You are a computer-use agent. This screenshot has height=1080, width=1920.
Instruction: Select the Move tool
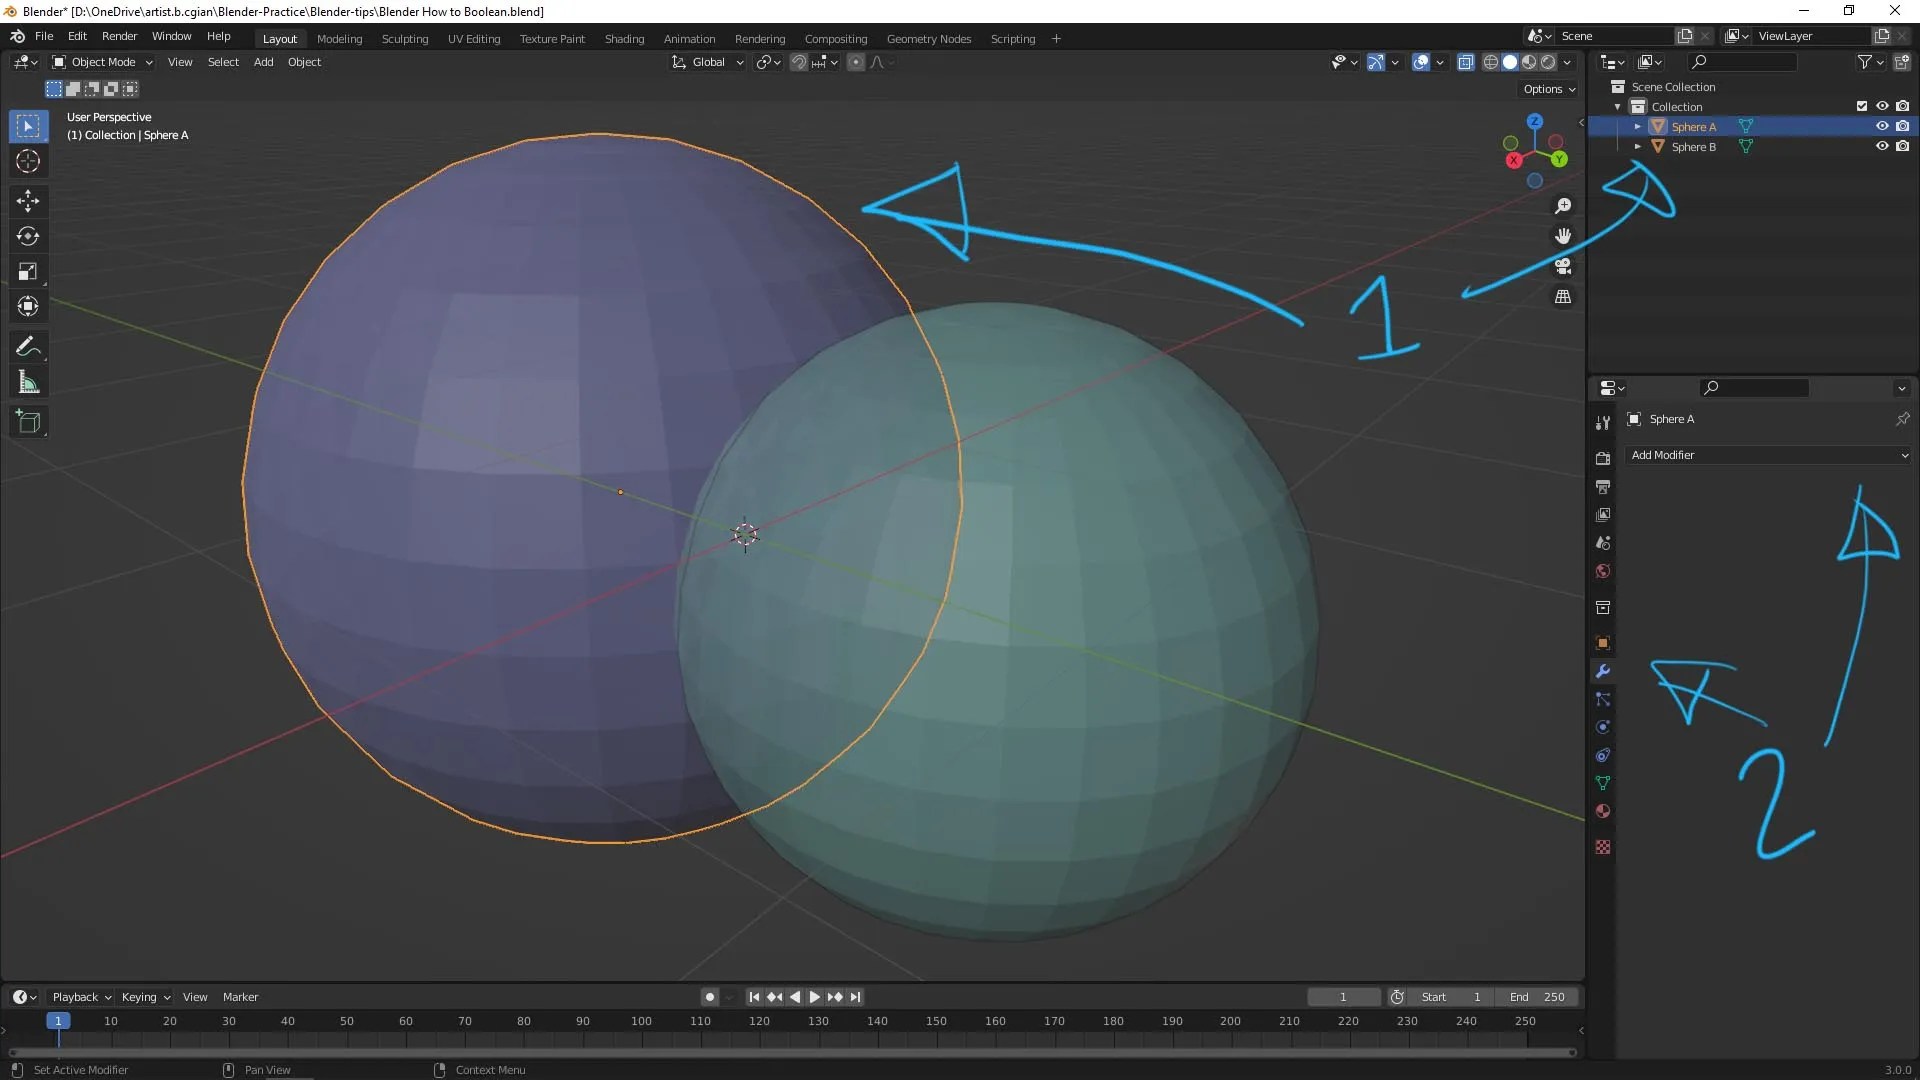click(x=28, y=201)
